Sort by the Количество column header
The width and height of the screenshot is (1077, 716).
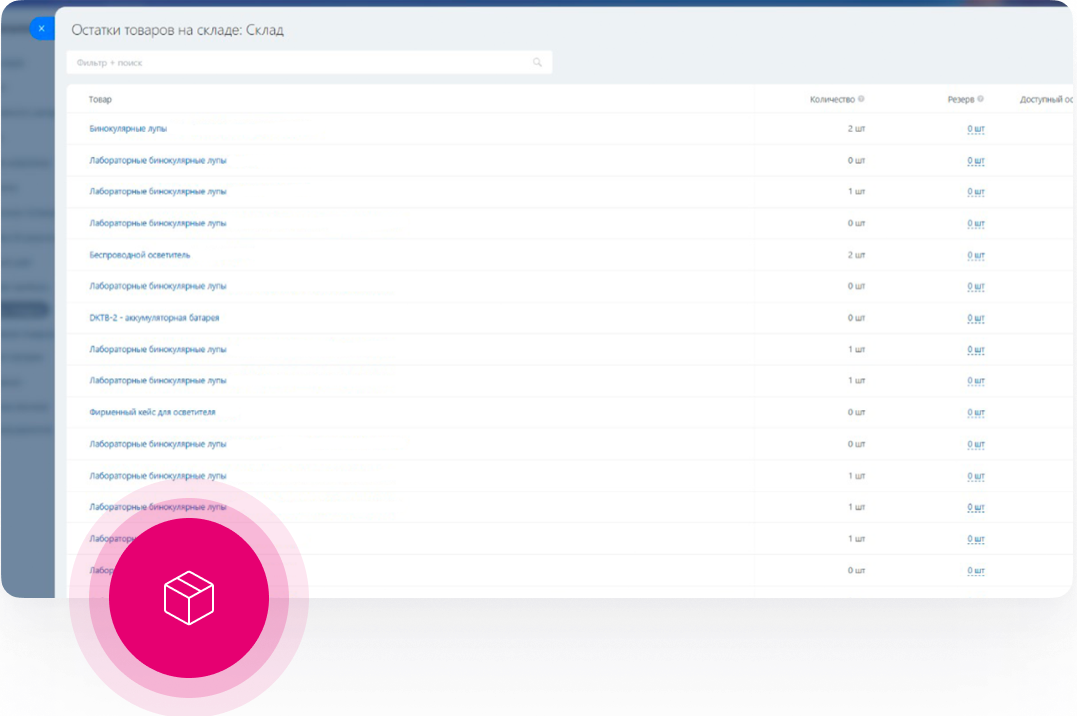coord(831,99)
